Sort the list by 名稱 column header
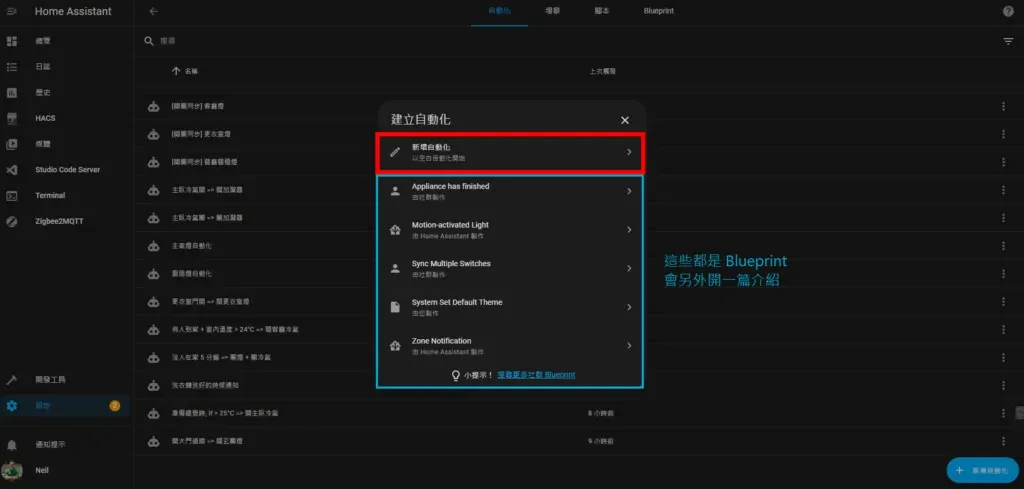Screen dimensions: 1024x489 [x=190, y=72]
